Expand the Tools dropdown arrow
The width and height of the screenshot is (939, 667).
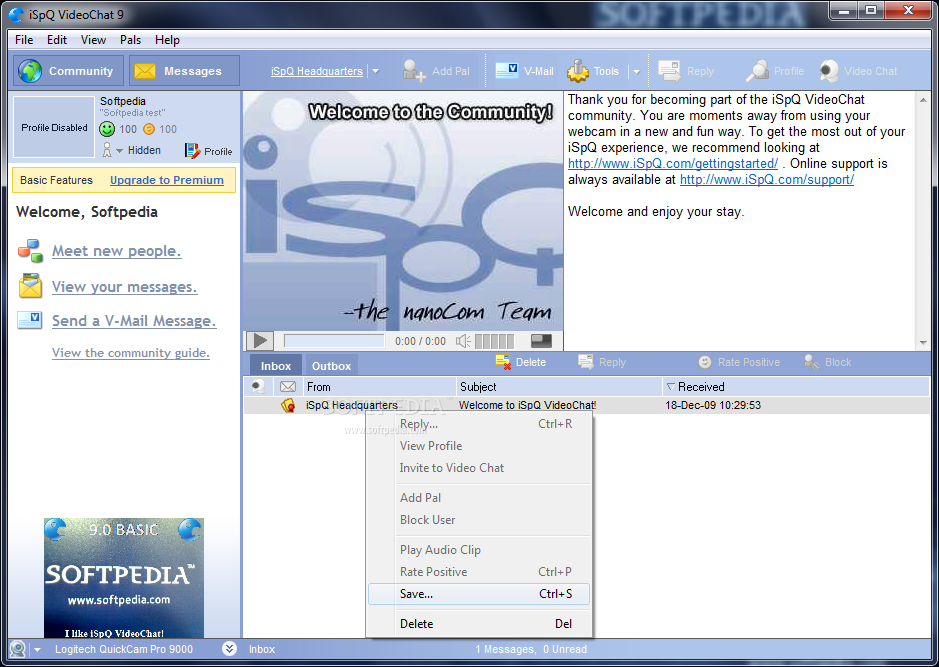(636, 71)
